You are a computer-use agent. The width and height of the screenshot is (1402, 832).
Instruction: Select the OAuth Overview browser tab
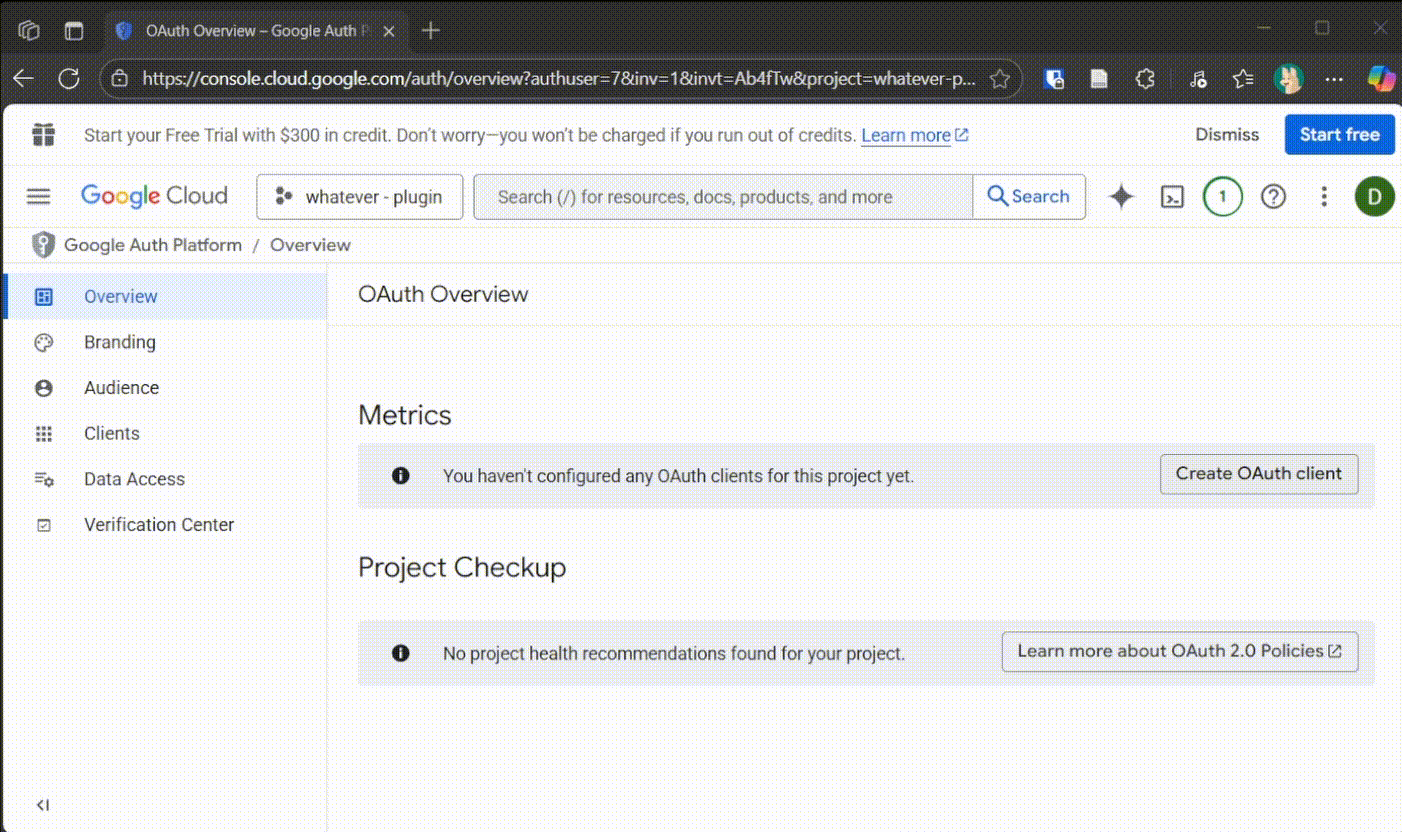pyautogui.click(x=256, y=31)
